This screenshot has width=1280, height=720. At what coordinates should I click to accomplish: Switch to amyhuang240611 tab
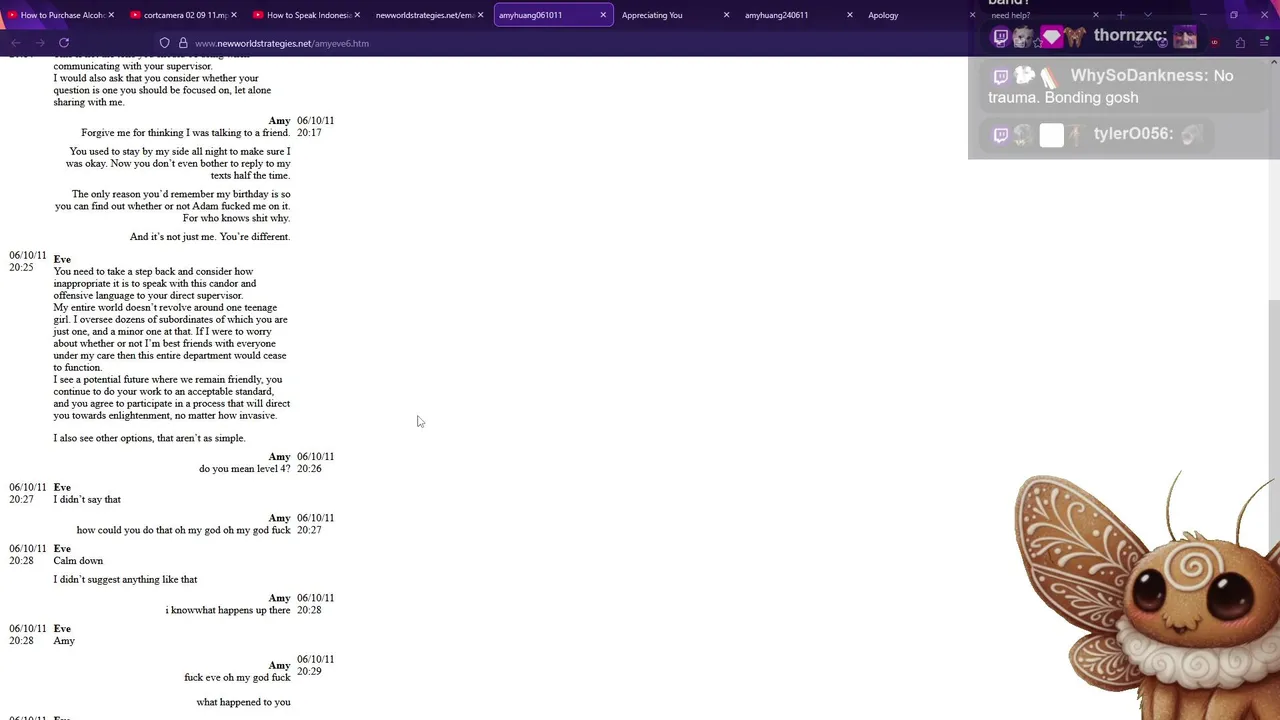pos(799,15)
